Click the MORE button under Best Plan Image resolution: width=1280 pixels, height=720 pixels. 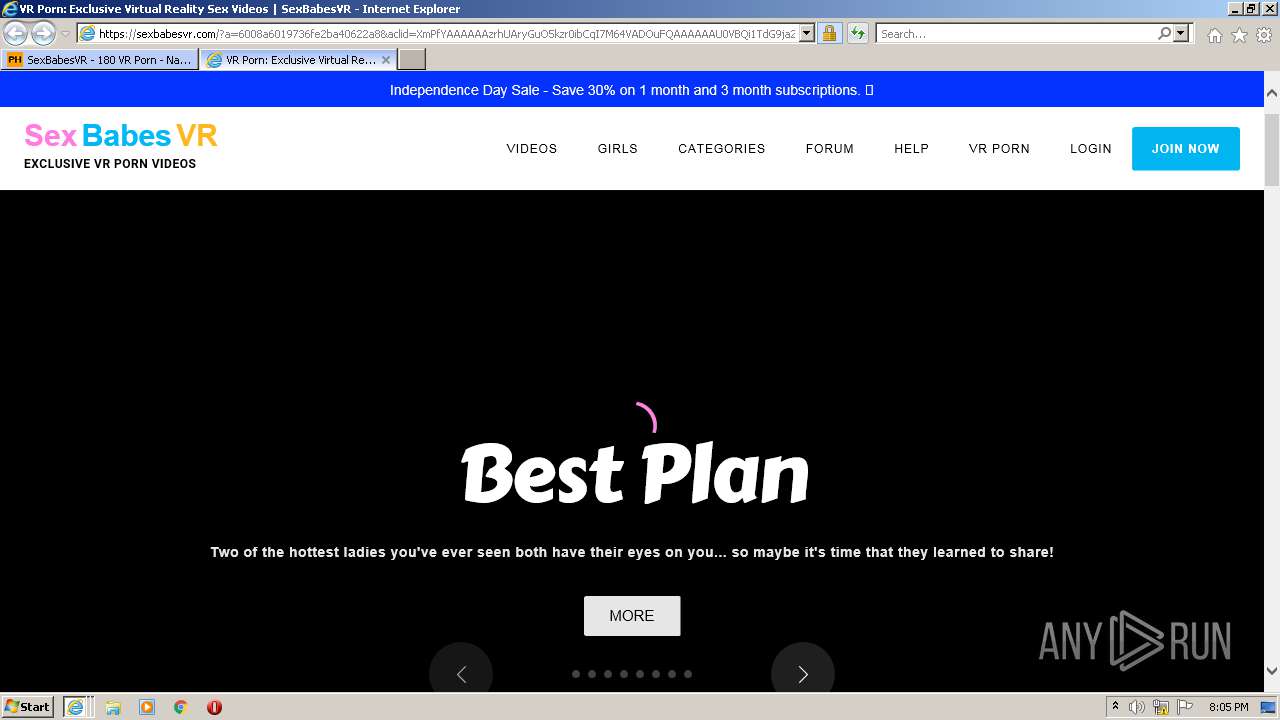click(632, 616)
